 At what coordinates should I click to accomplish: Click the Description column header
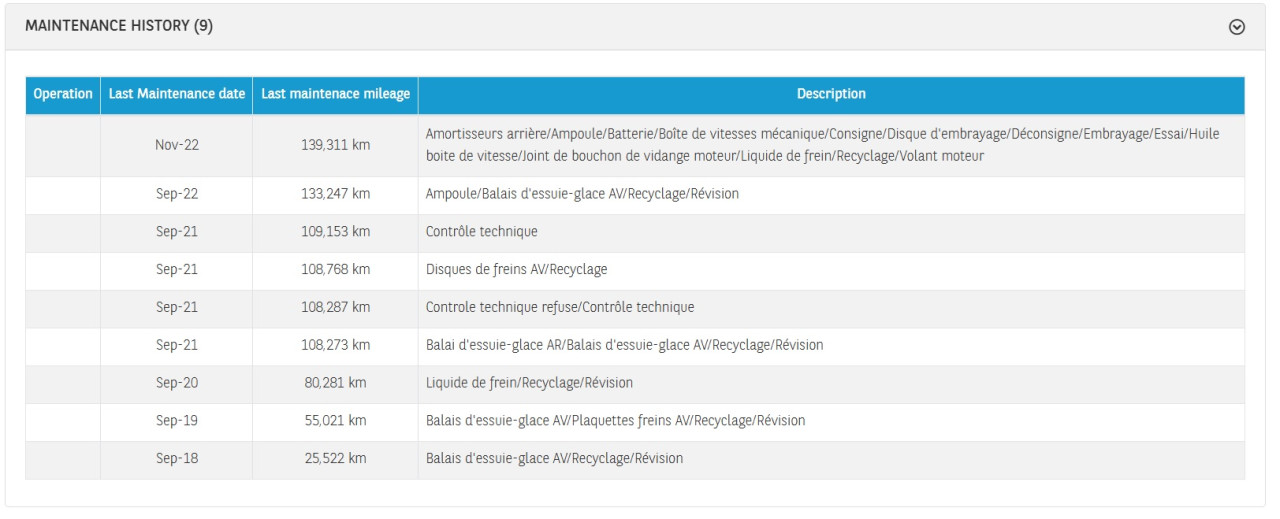click(831, 94)
